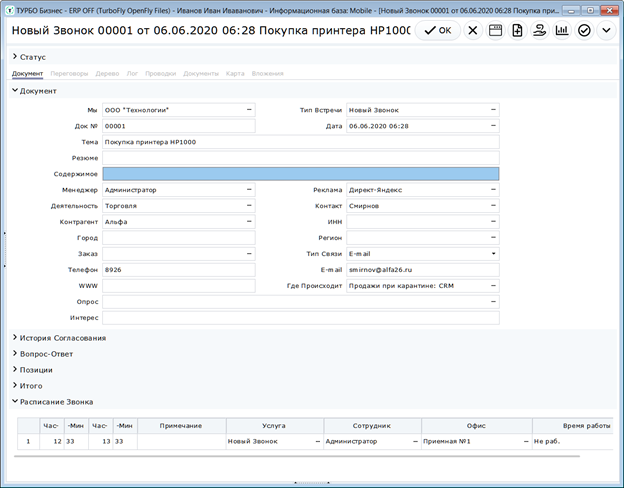The width and height of the screenshot is (624, 488).
Task: Click the Не раб. table cell
Action: coord(573,441)
